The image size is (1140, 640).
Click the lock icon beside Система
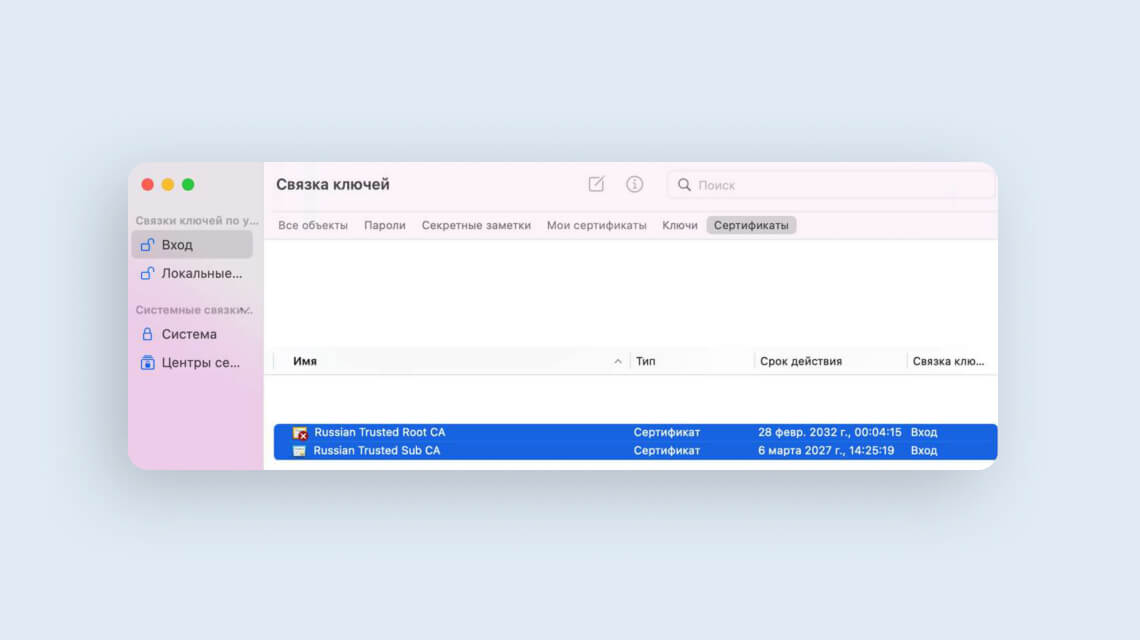[148, 334]
